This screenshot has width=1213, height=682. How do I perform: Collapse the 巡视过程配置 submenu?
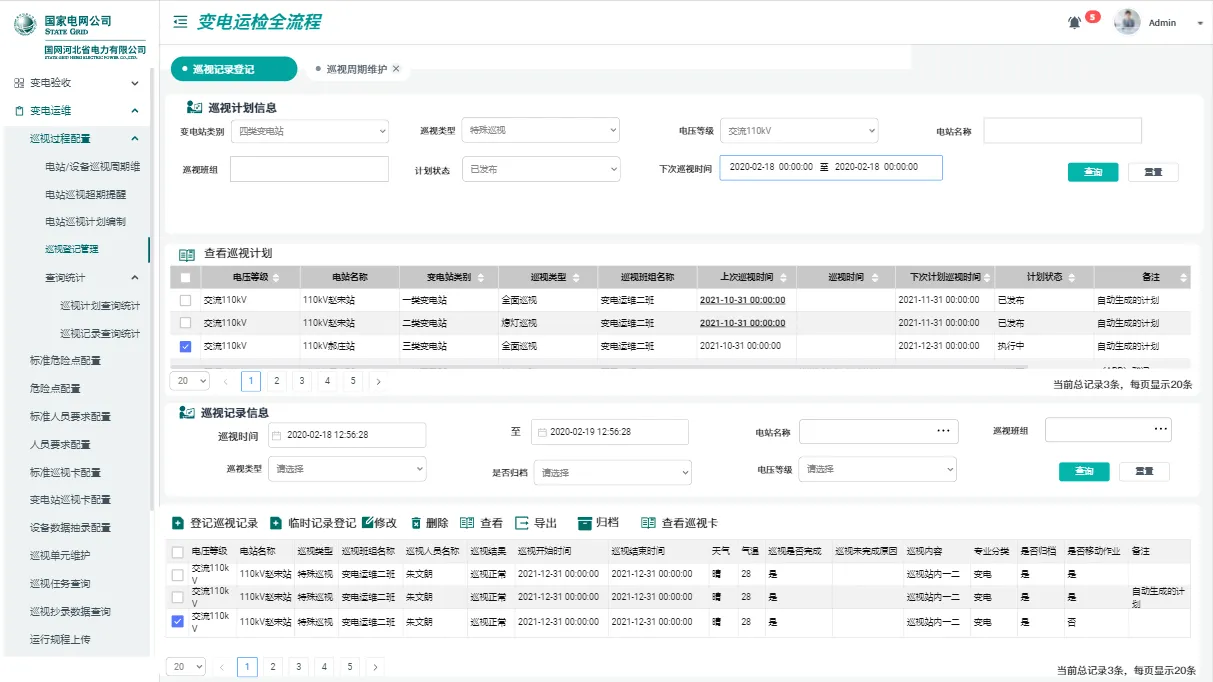[135, 138]
